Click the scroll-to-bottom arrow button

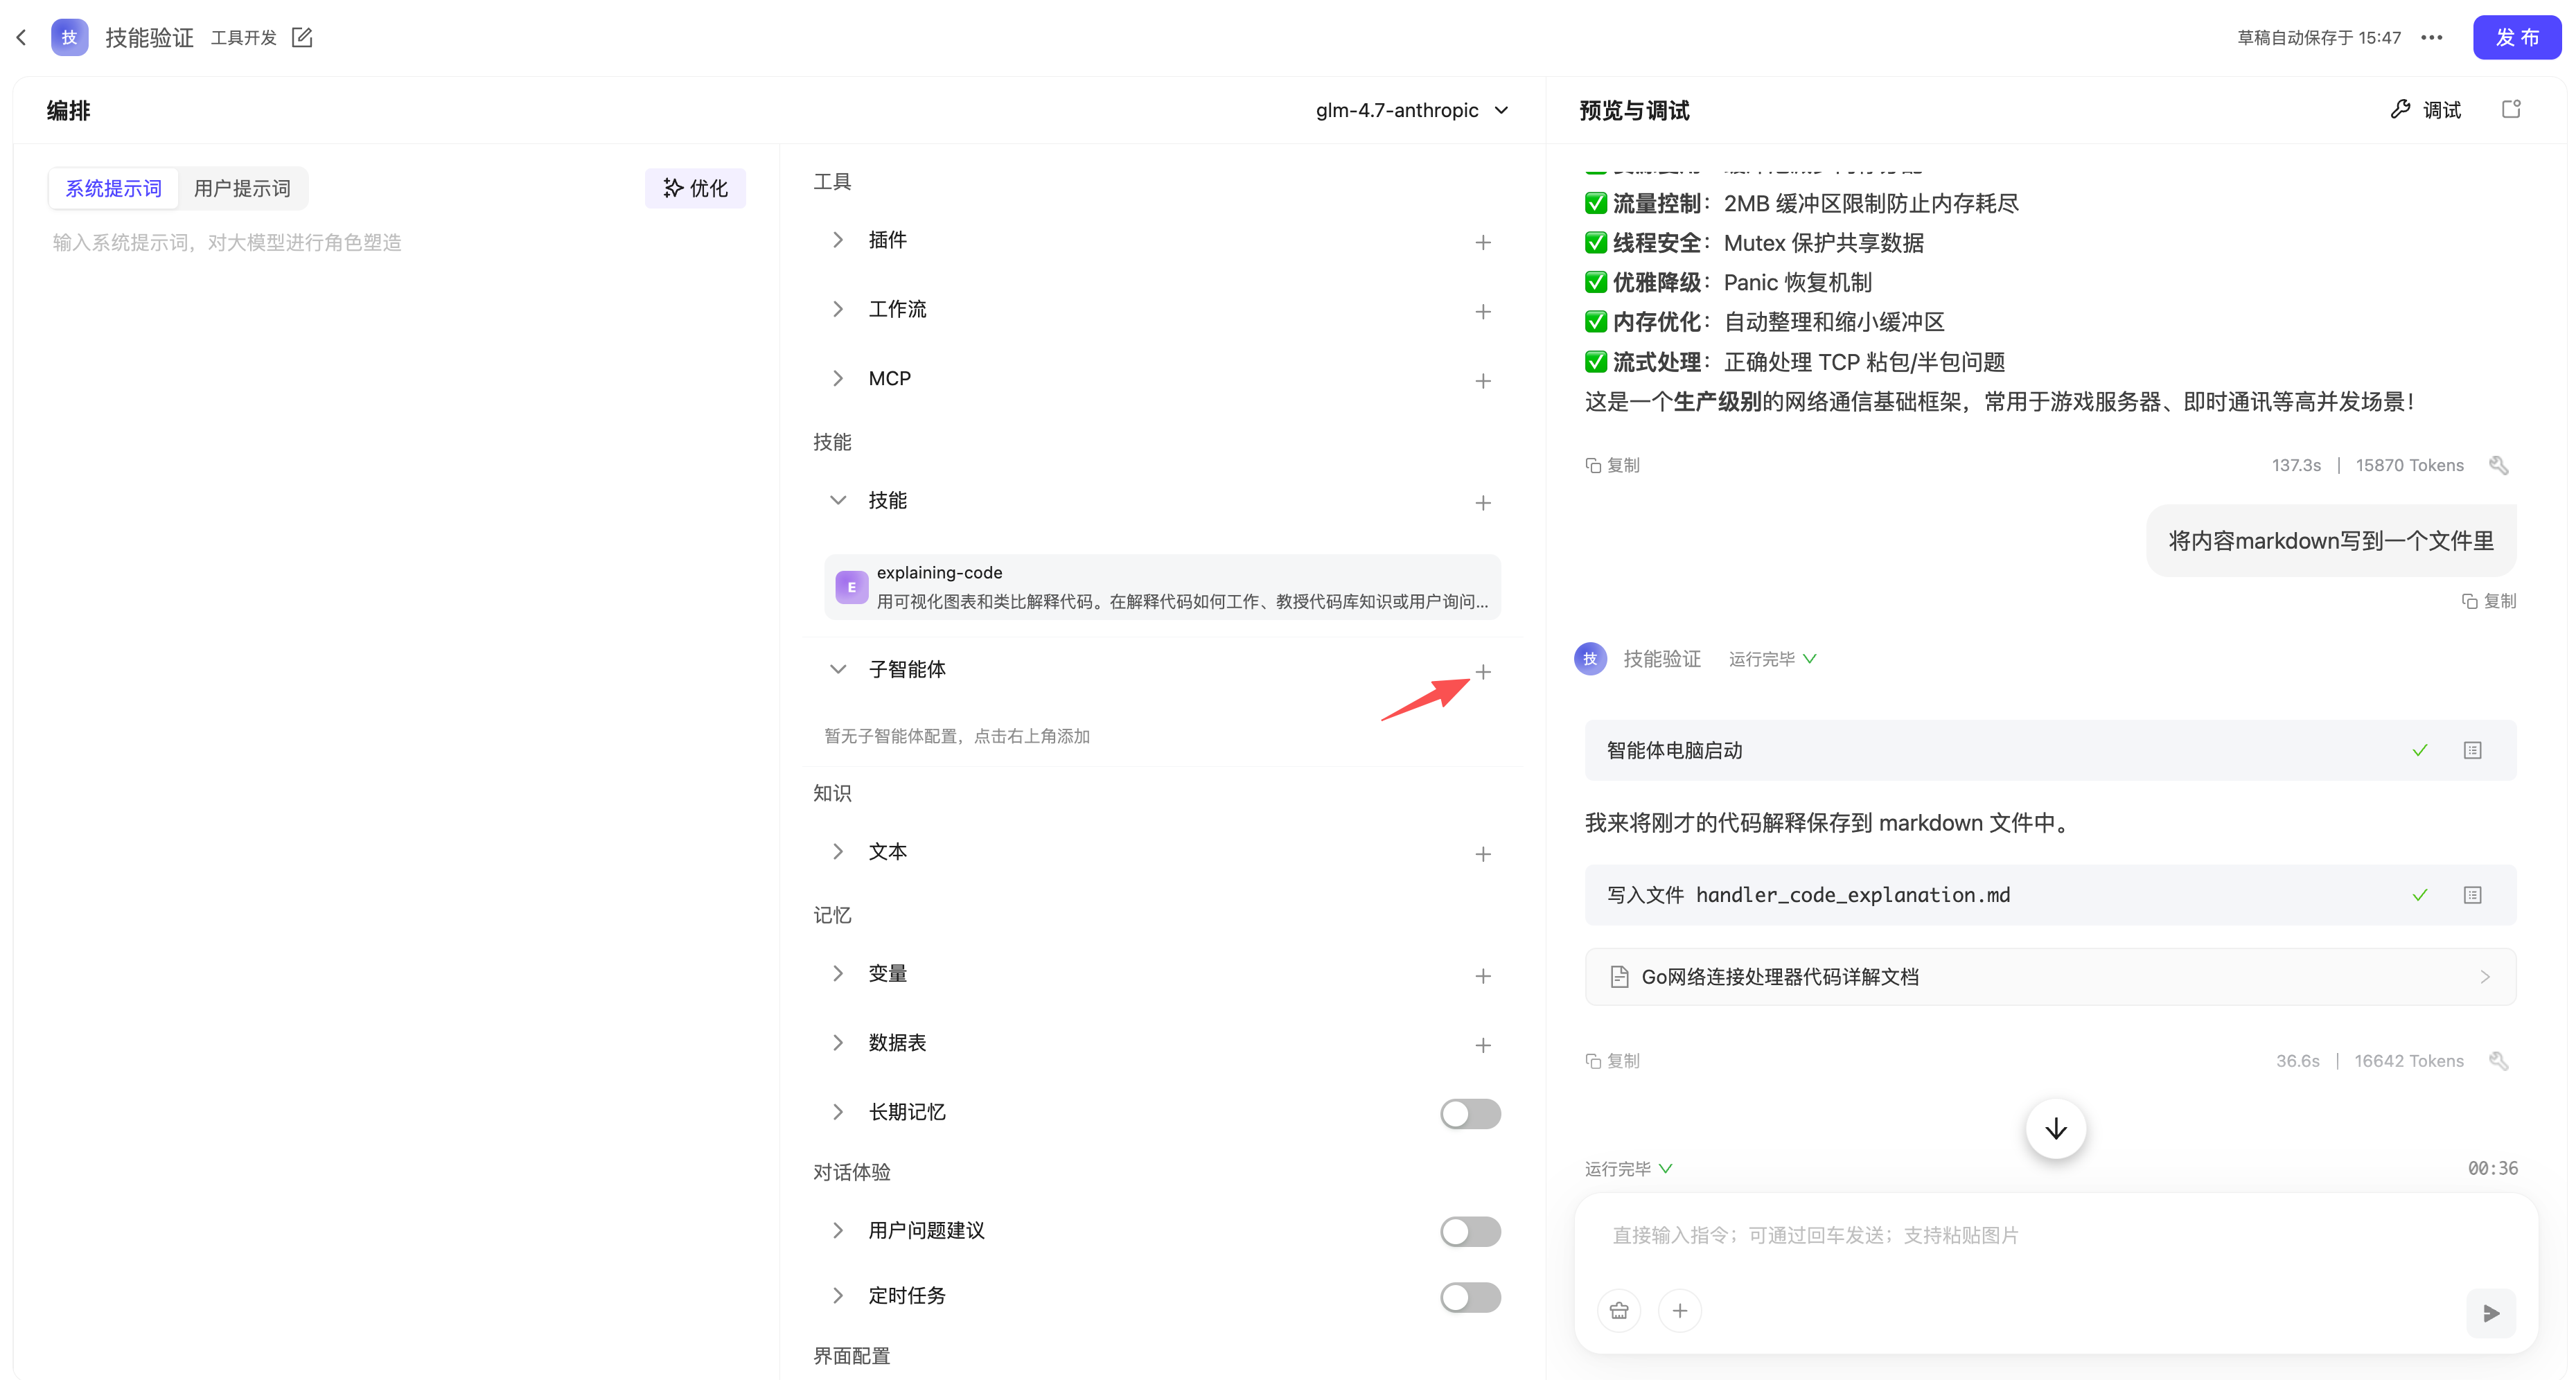point(2055,1129)
